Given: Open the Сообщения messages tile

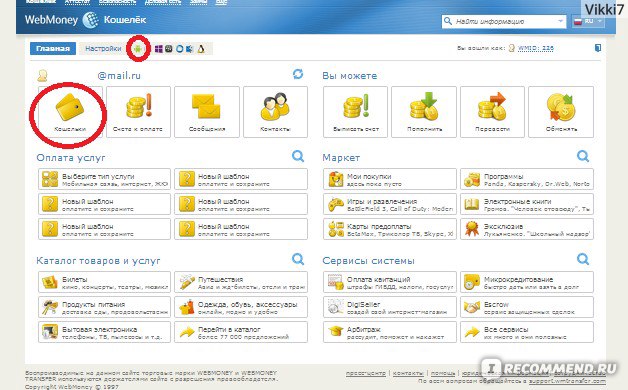Looking at the screenshot, I should point(207,112).
